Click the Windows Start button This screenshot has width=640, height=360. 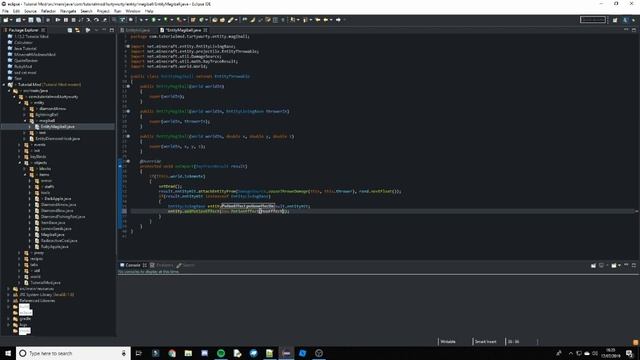8,353
